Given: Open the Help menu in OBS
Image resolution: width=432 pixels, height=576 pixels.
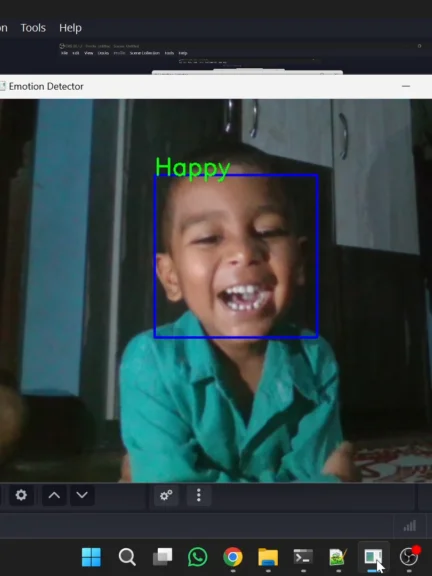Looking at the screenshot, I should tap(70, 28).
